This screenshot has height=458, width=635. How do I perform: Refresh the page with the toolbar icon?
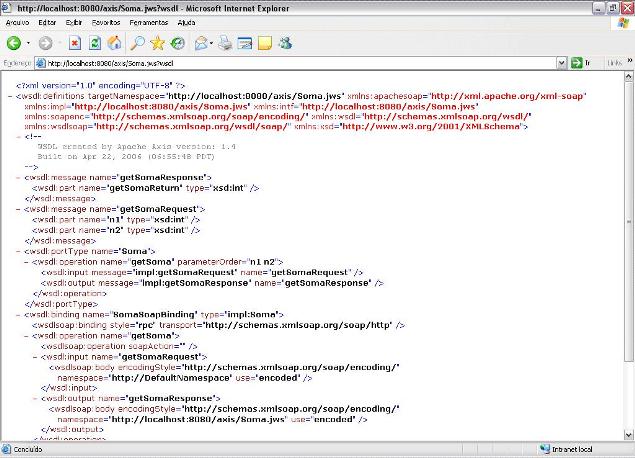coord(95,44)
